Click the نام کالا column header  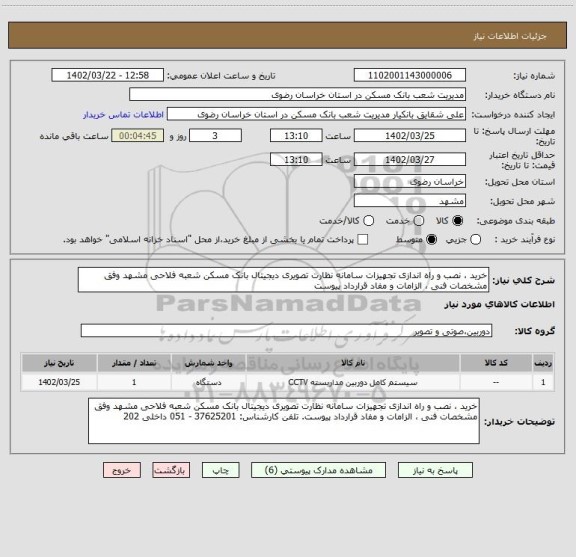click(x=353, y=363)
